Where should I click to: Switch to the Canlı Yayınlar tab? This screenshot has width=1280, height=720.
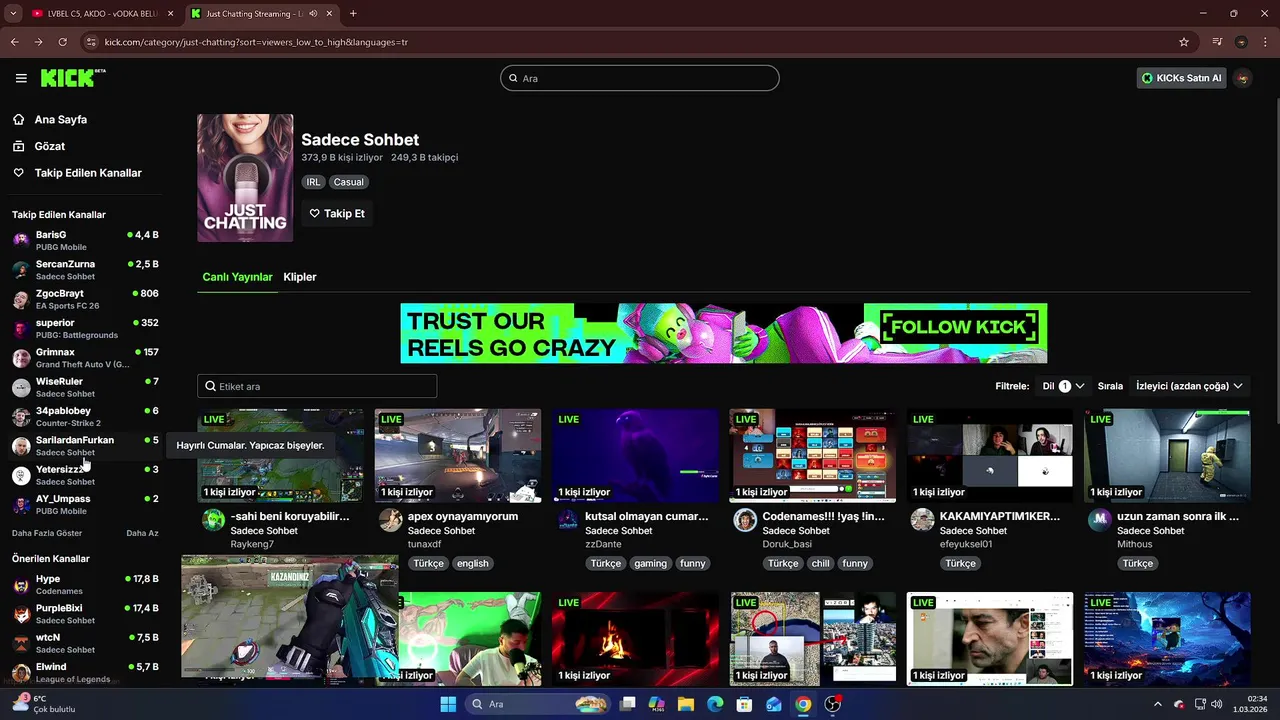coord(237,277)
